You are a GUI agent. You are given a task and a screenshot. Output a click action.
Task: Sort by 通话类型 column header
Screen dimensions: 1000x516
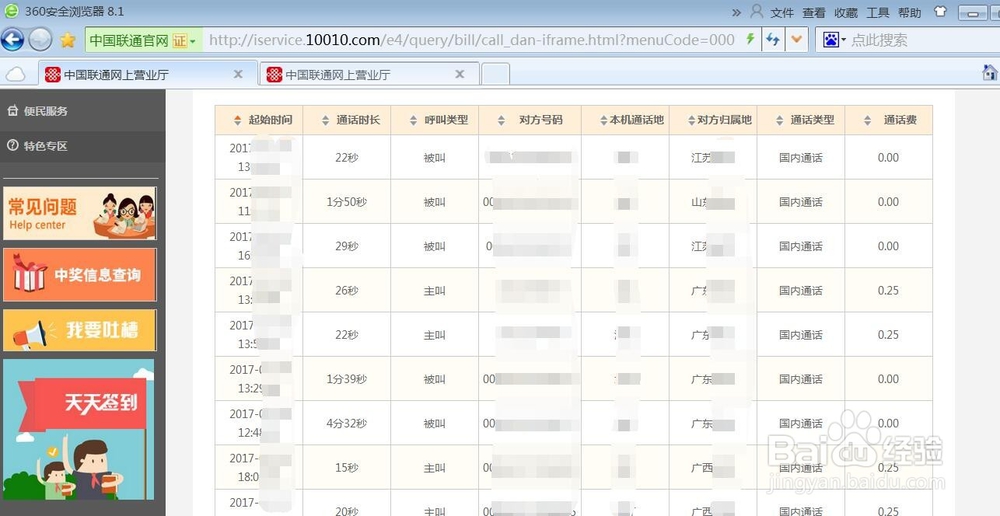801,119
